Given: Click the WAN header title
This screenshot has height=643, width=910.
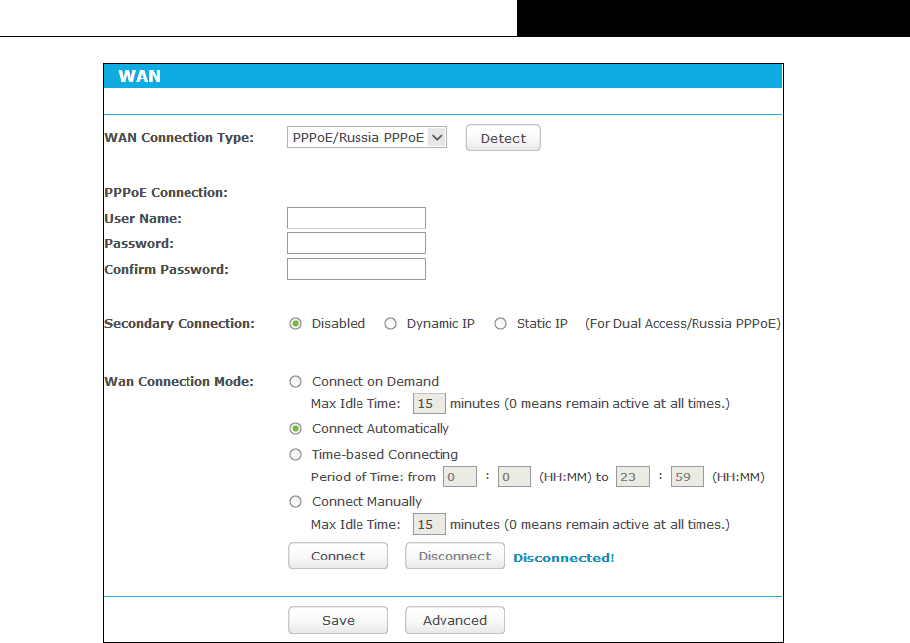Looking at the screenshot, I should tap(139, 76).
